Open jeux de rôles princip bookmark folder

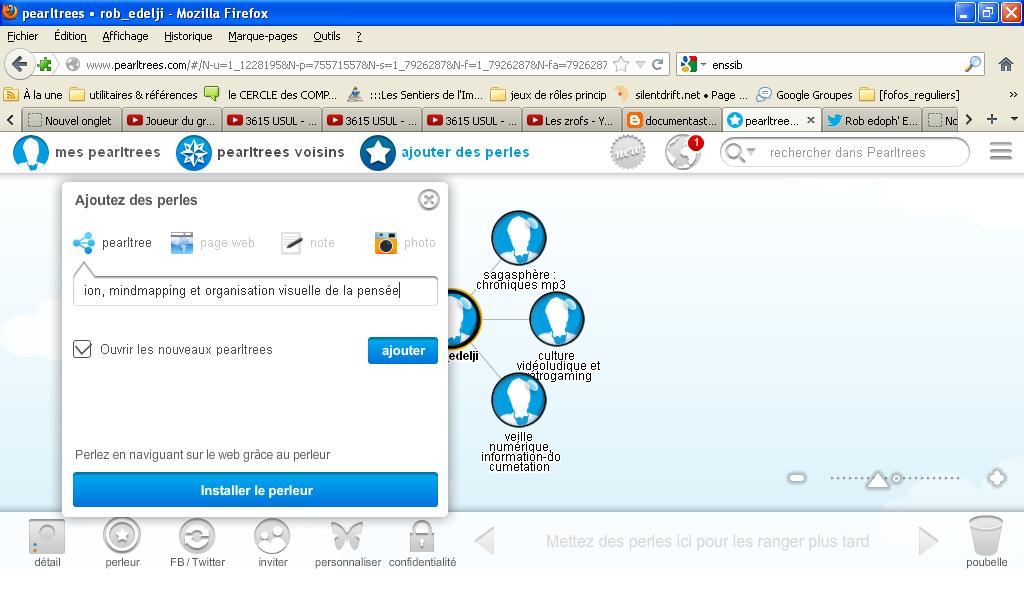549,95
